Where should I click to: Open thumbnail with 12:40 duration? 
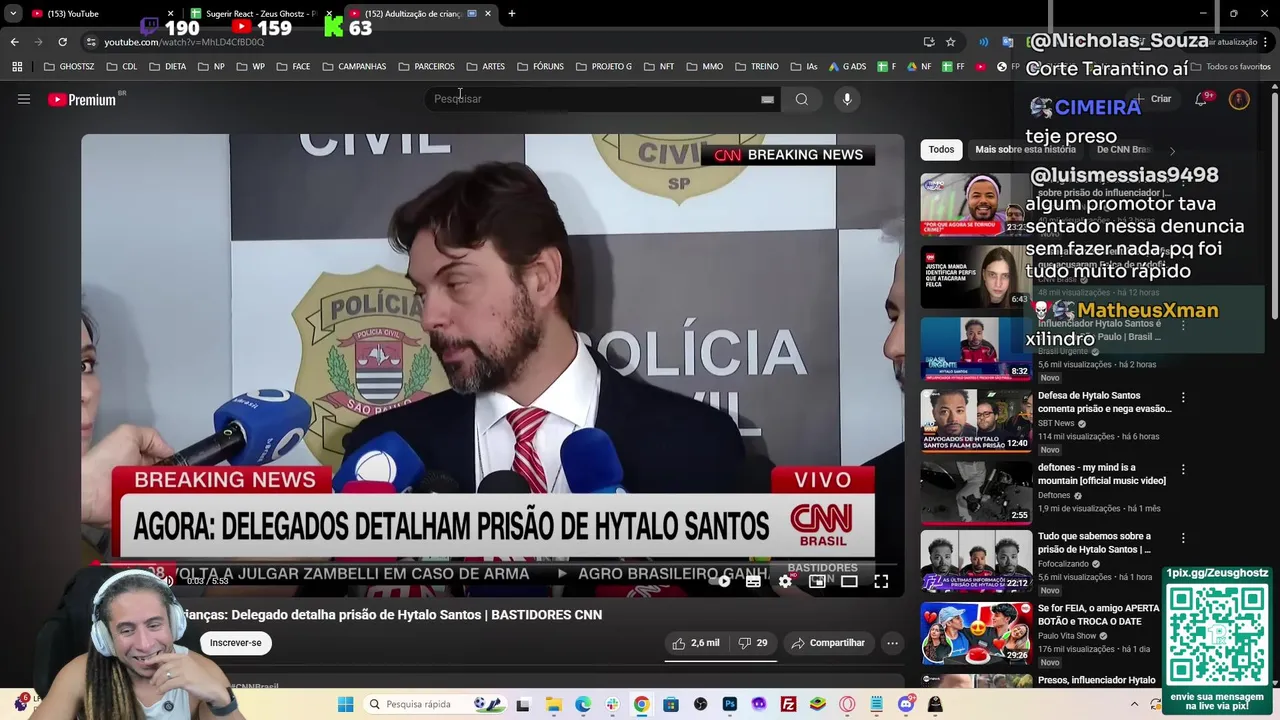tap(976, 421)
